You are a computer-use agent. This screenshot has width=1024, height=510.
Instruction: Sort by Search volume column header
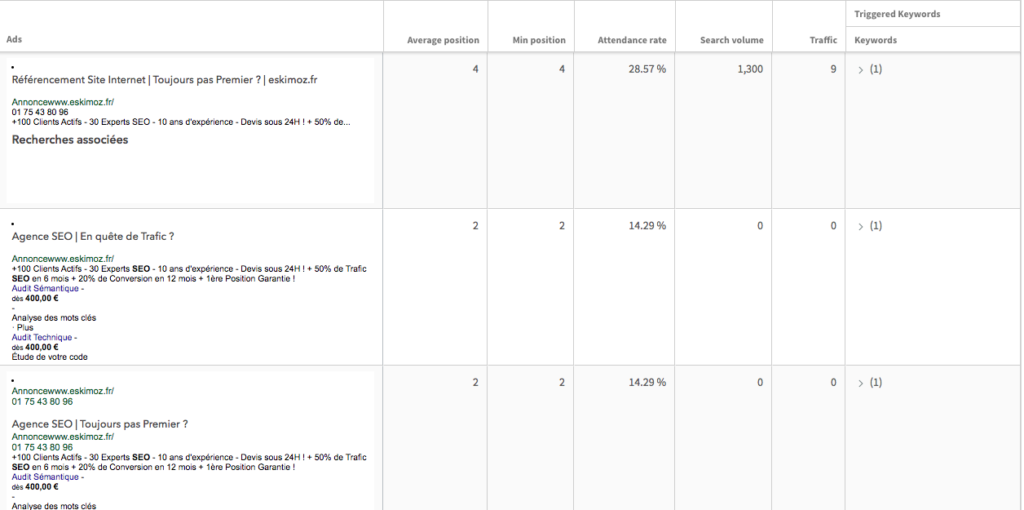[x=731, y=40]
